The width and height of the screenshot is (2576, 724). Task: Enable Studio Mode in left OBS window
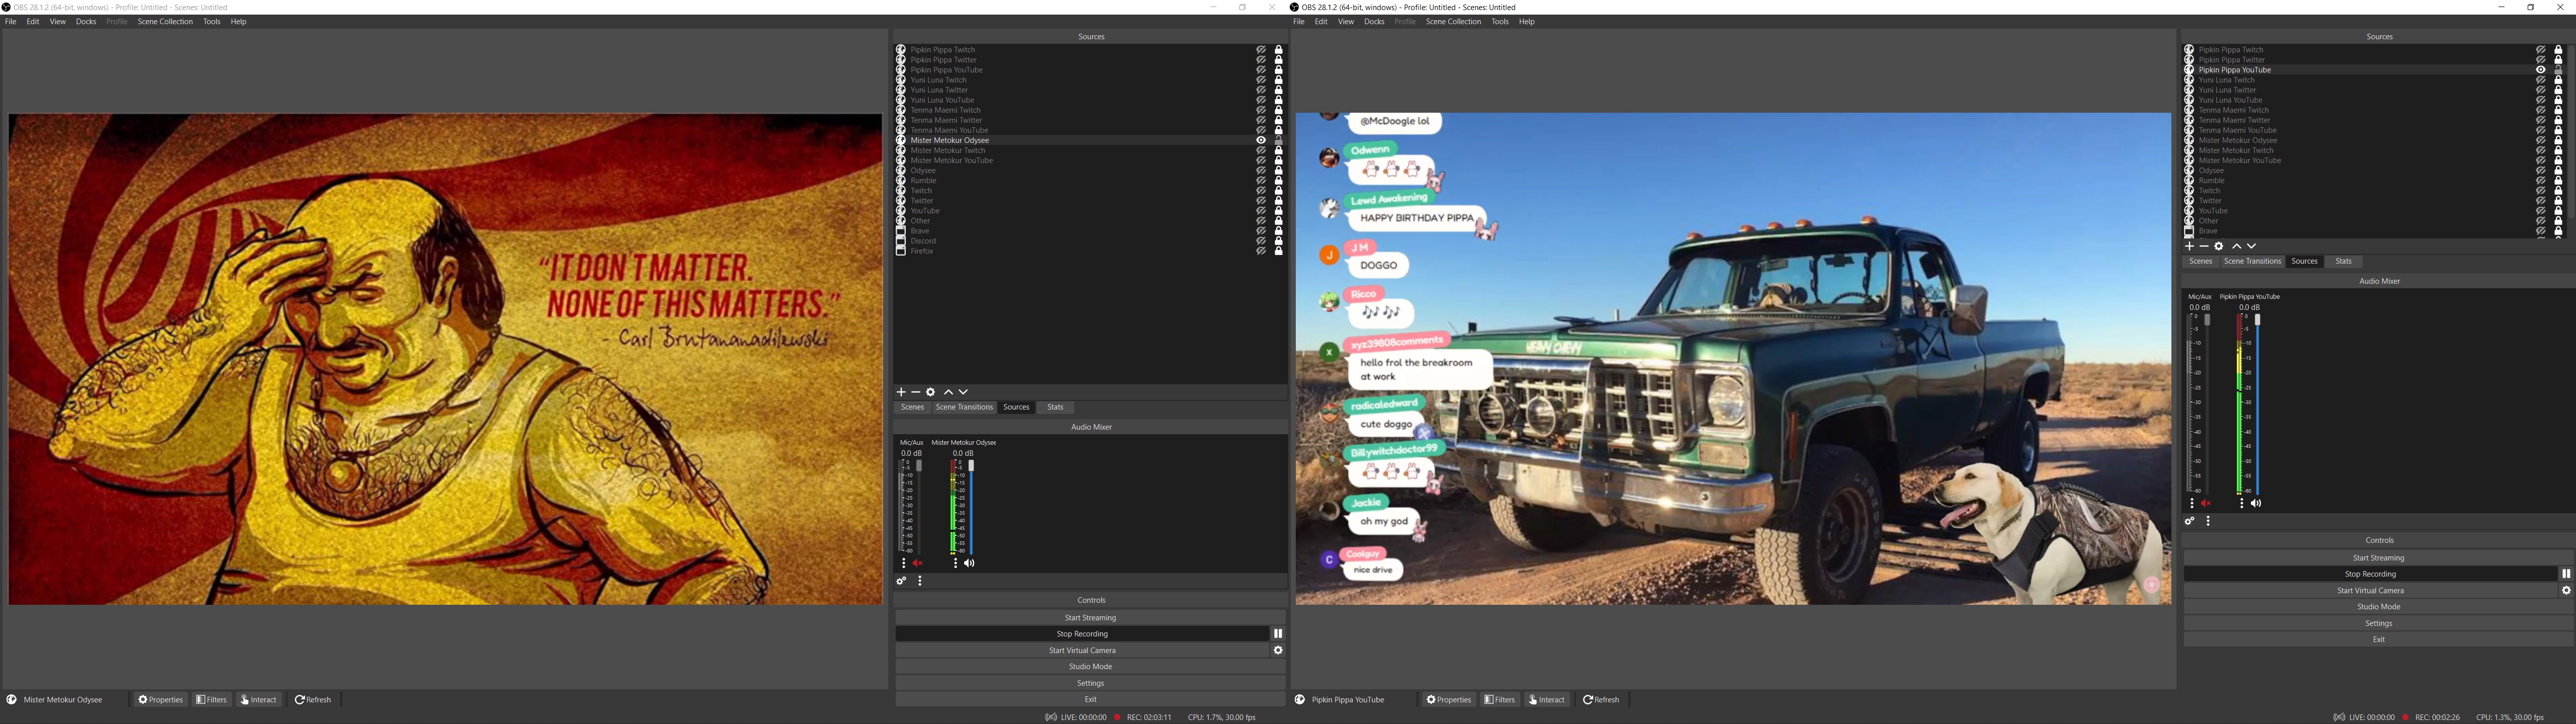(1090, 667)
